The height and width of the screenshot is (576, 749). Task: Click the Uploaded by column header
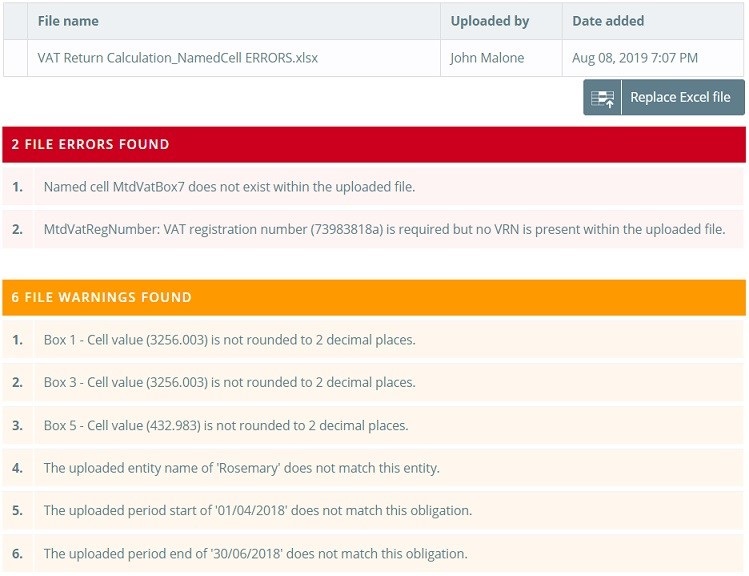(x=501, y=21)
